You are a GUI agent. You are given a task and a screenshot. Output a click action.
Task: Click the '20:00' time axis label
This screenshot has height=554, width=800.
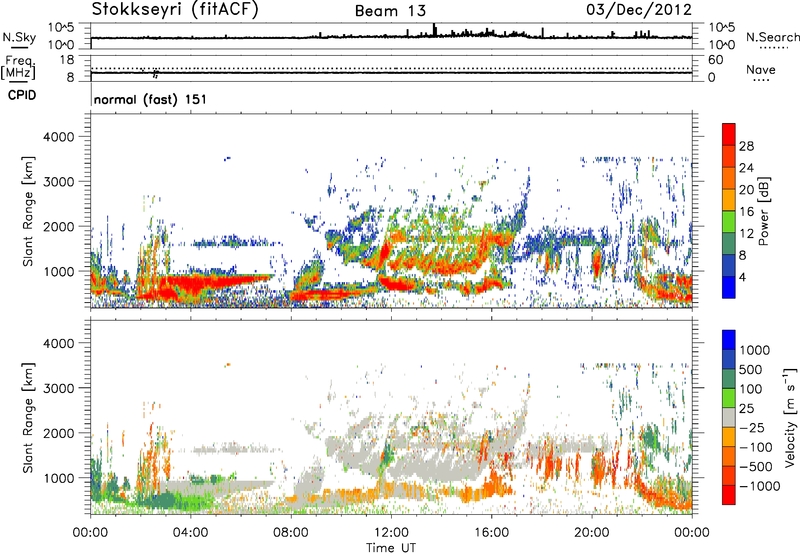click(591, 533)
